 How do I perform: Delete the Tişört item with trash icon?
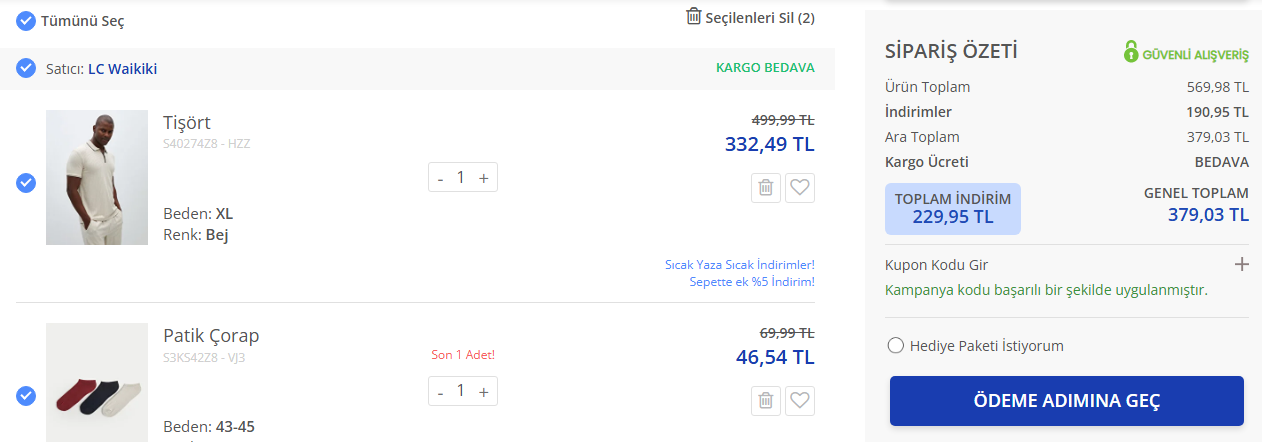765,188
